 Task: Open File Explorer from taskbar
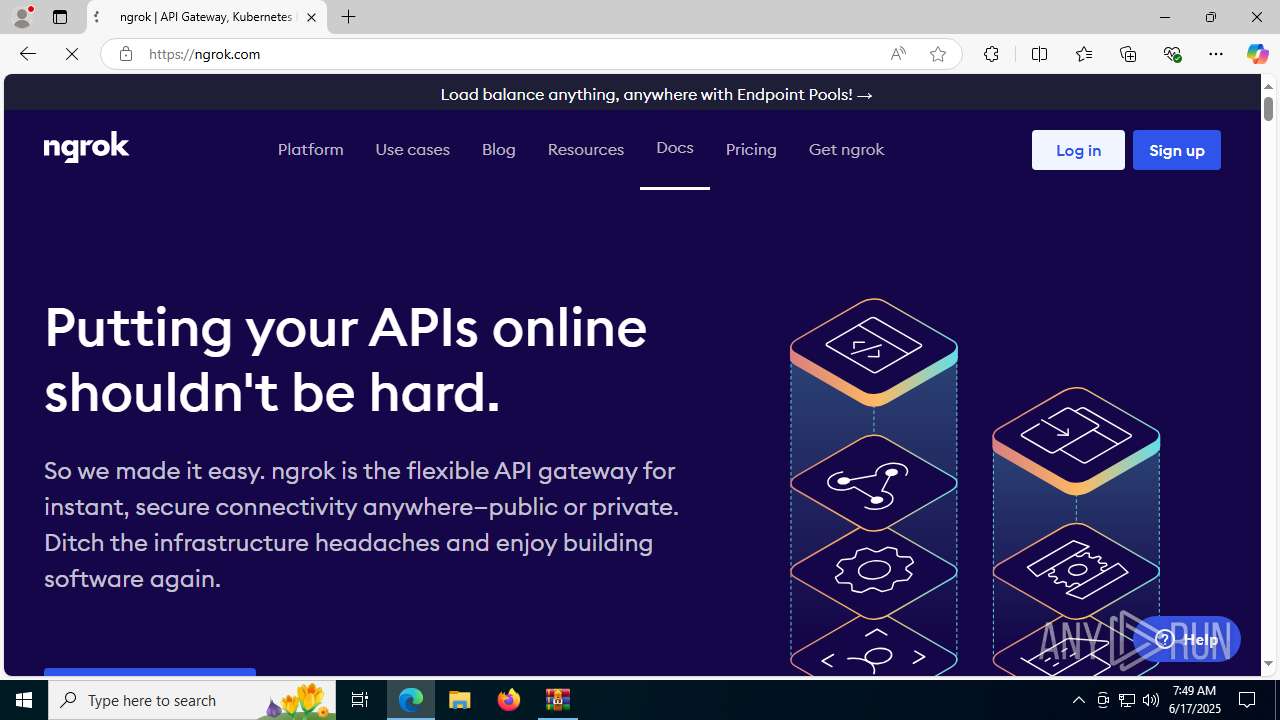tap(460, 700)
